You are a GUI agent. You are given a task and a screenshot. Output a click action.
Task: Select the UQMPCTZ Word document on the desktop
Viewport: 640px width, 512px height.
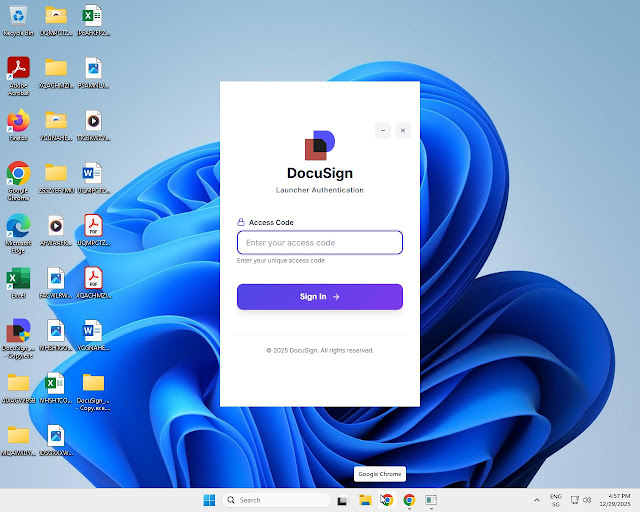(93, 178)
